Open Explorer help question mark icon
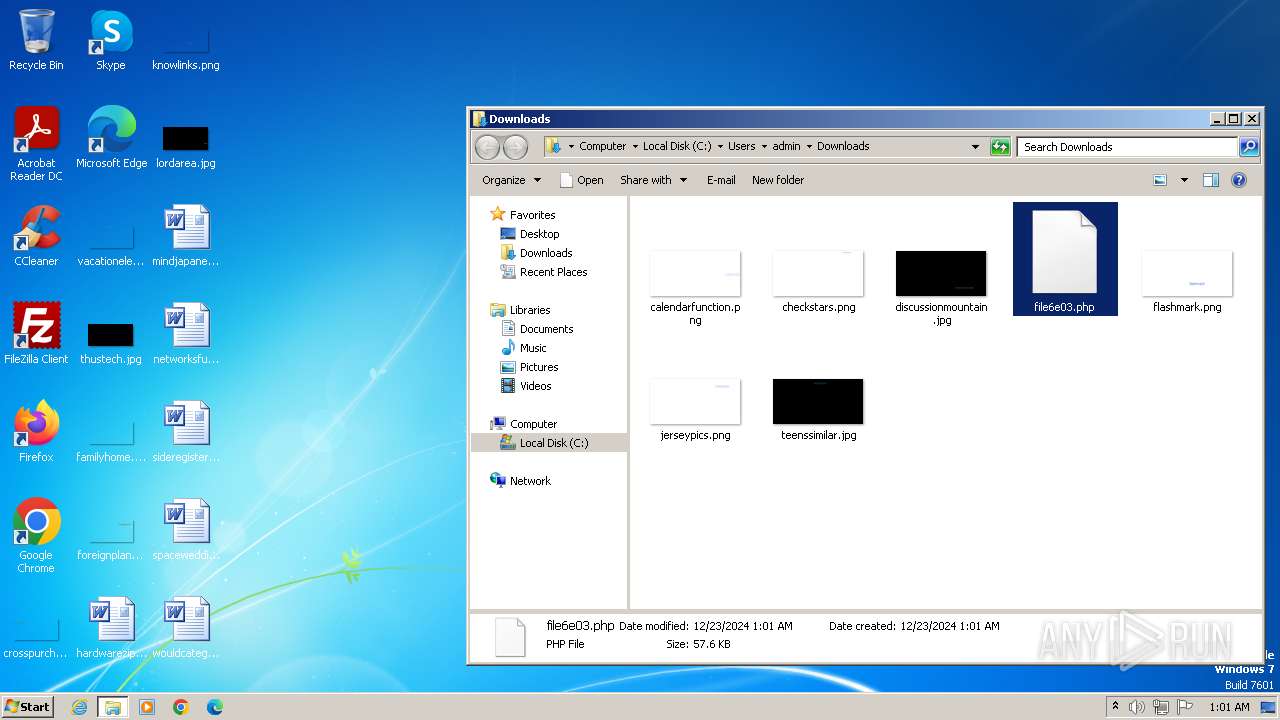The width and height of the screenshot is (1280, 720). click(x=1239, y=180)
